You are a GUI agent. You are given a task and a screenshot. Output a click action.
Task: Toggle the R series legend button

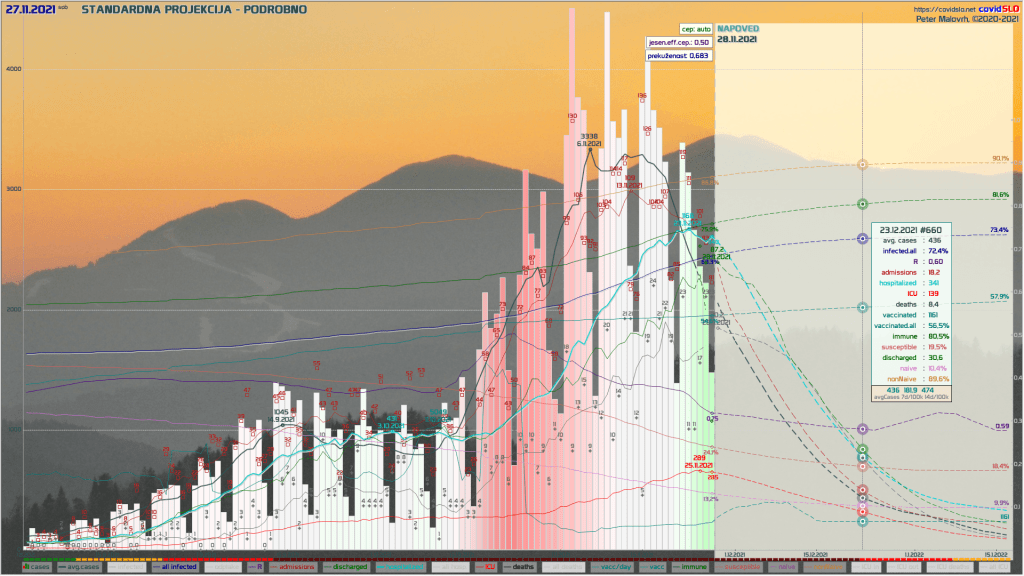[x=258, y=567]
